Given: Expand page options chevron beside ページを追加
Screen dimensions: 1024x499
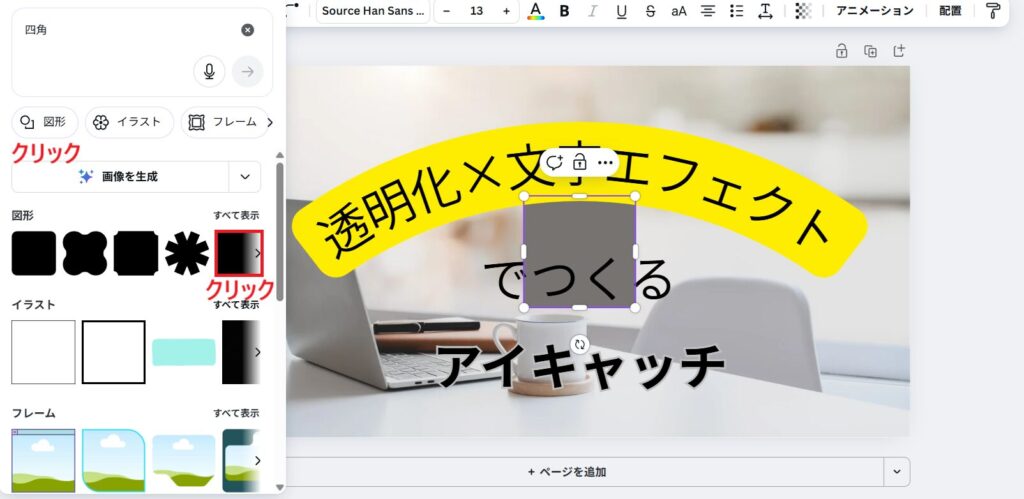Looking at the screenshot, I should pos(897,471).
